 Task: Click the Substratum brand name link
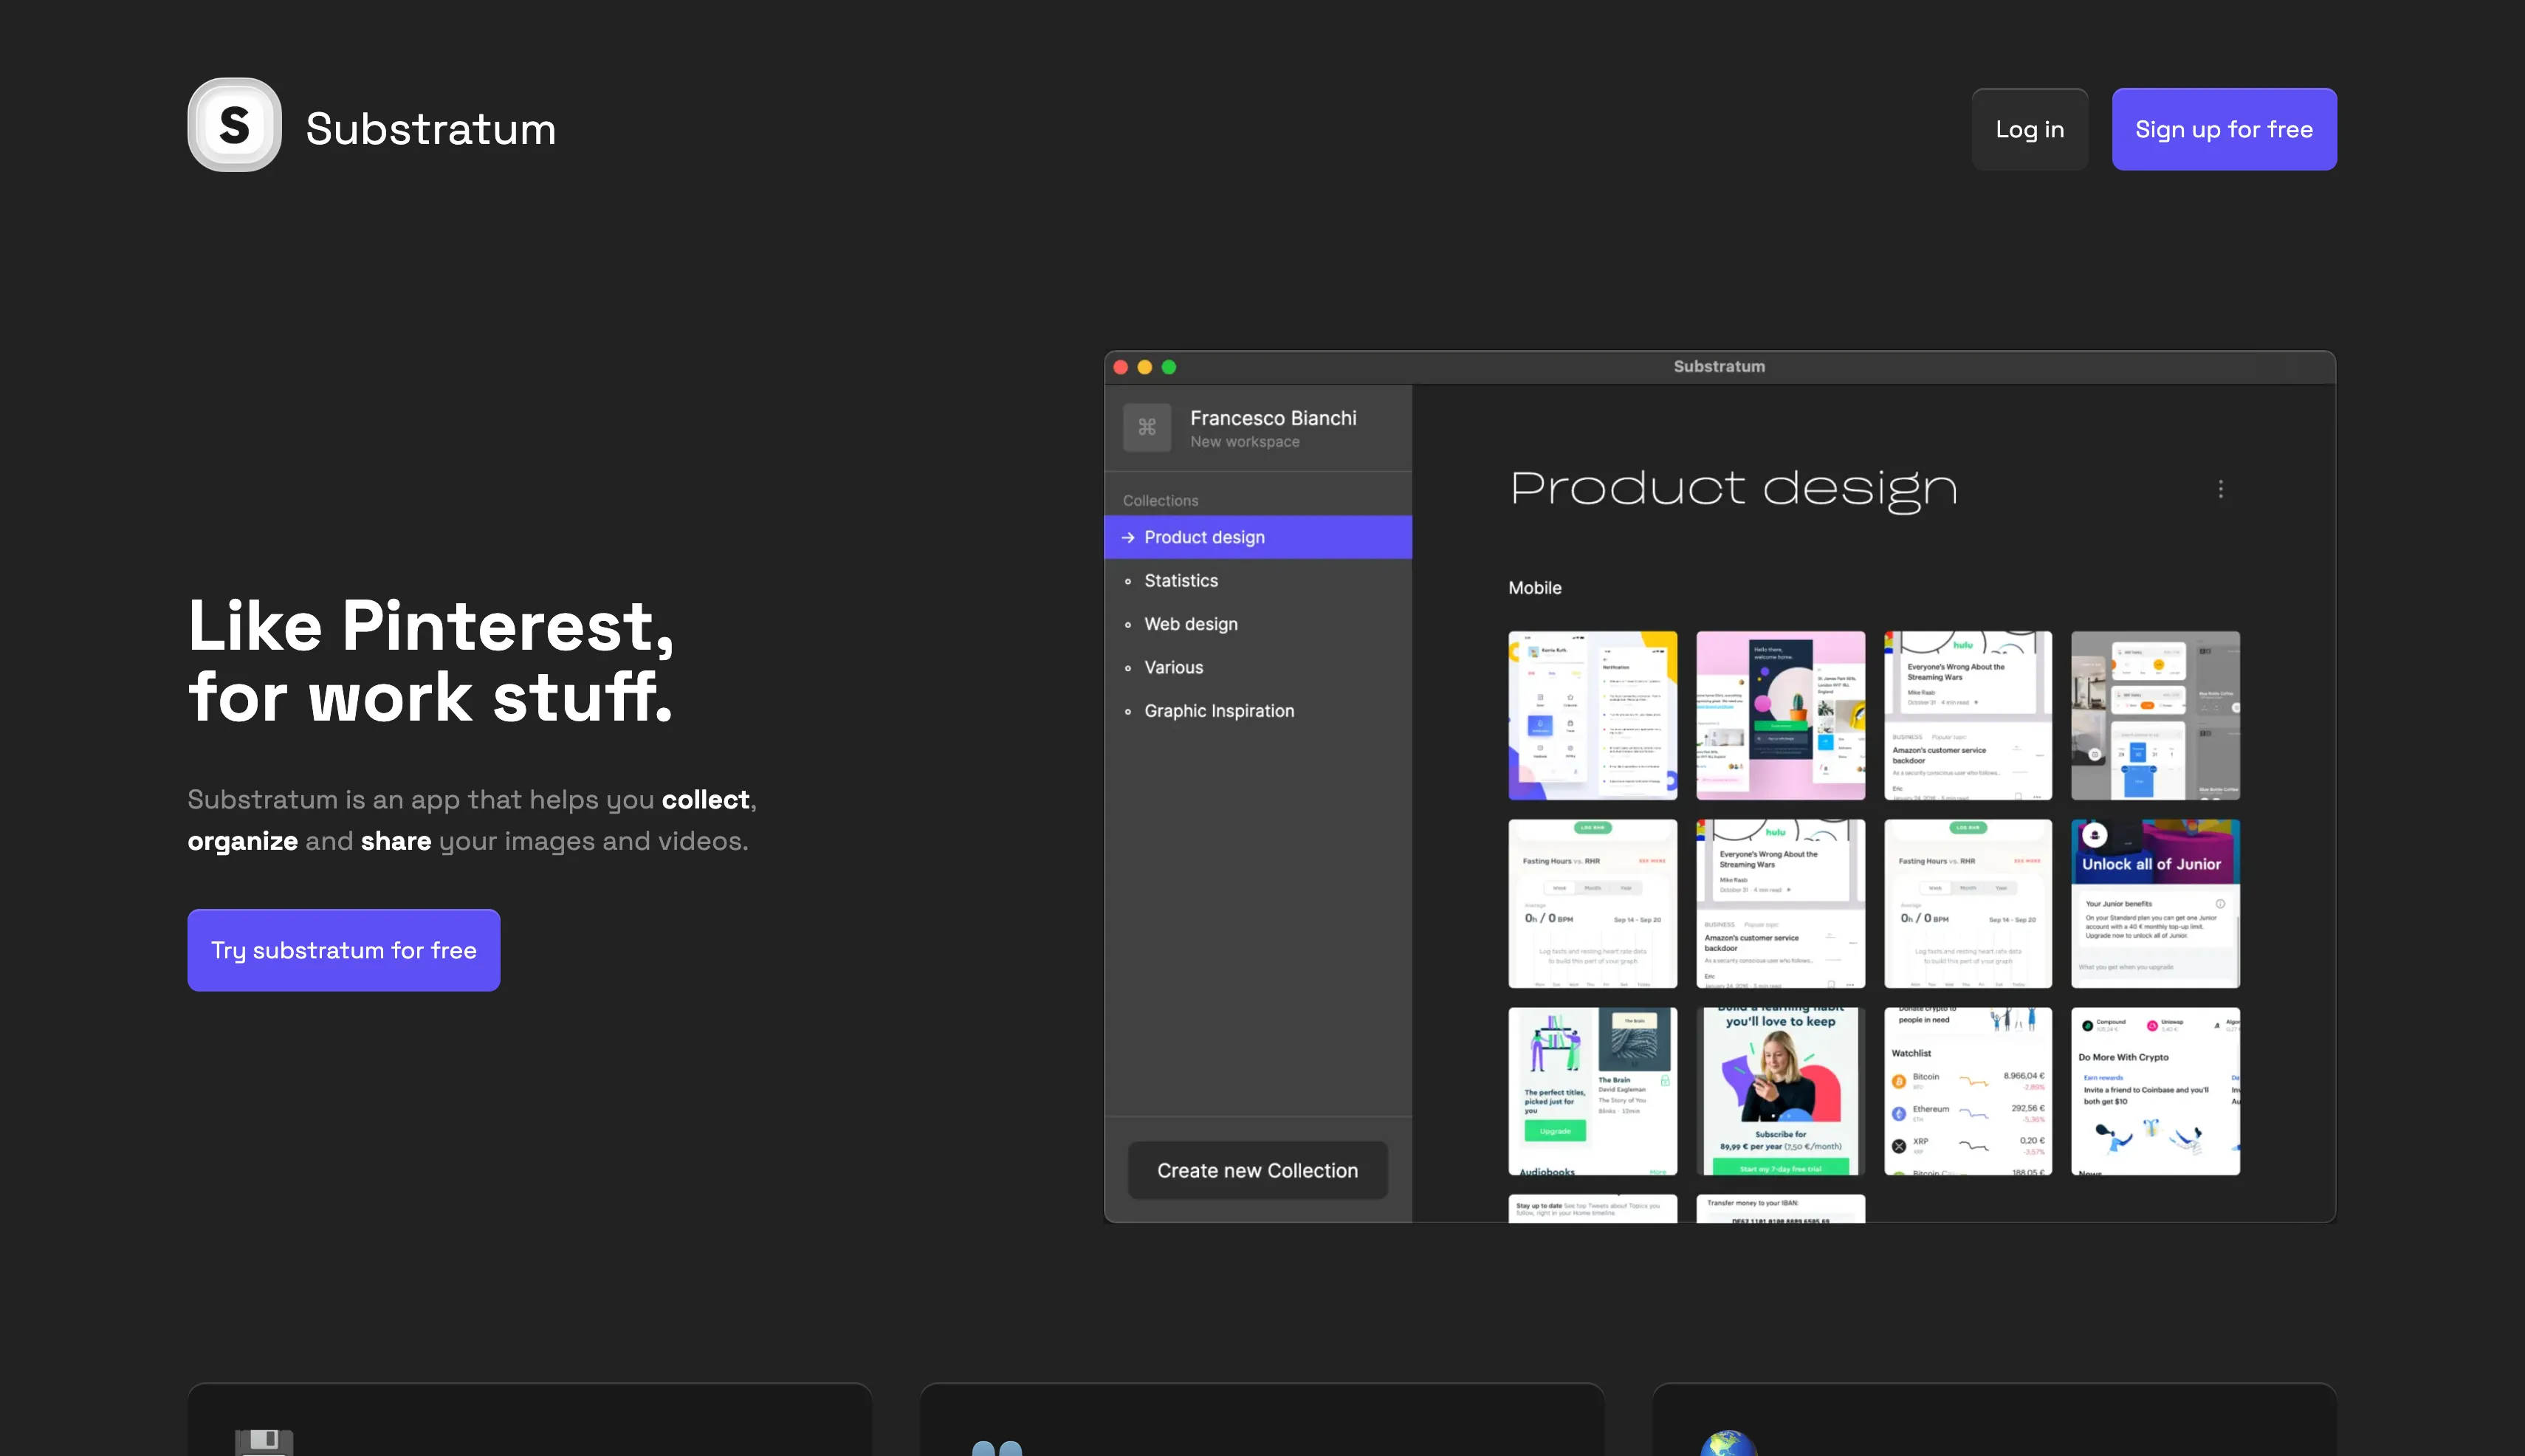pyautogui.click(x=430, y=129)
